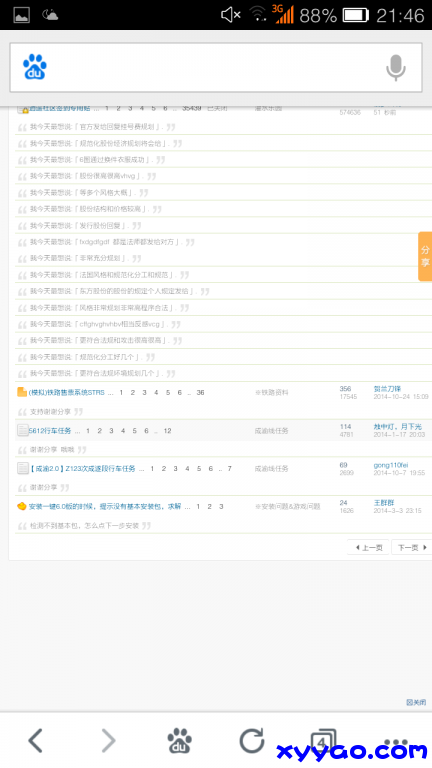Click the reply count 356 on the STRS row

pyautogui.click(x=345, y=388)
